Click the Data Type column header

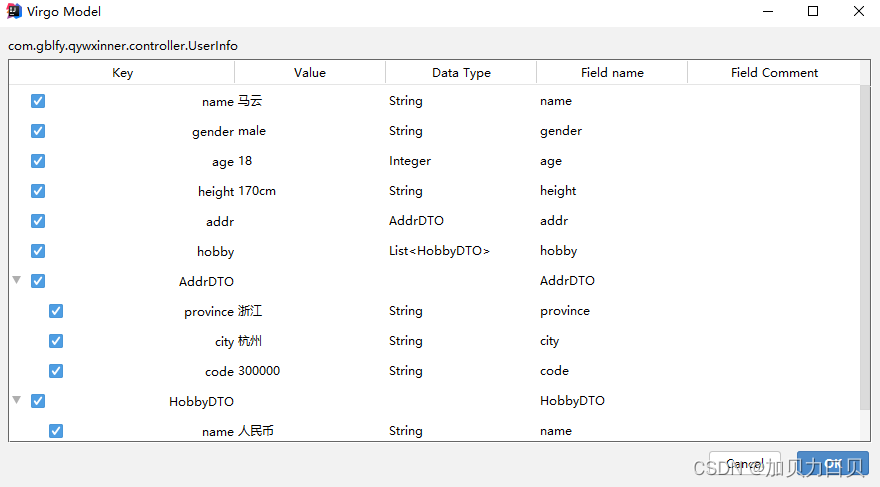click(x=461, y=73)
